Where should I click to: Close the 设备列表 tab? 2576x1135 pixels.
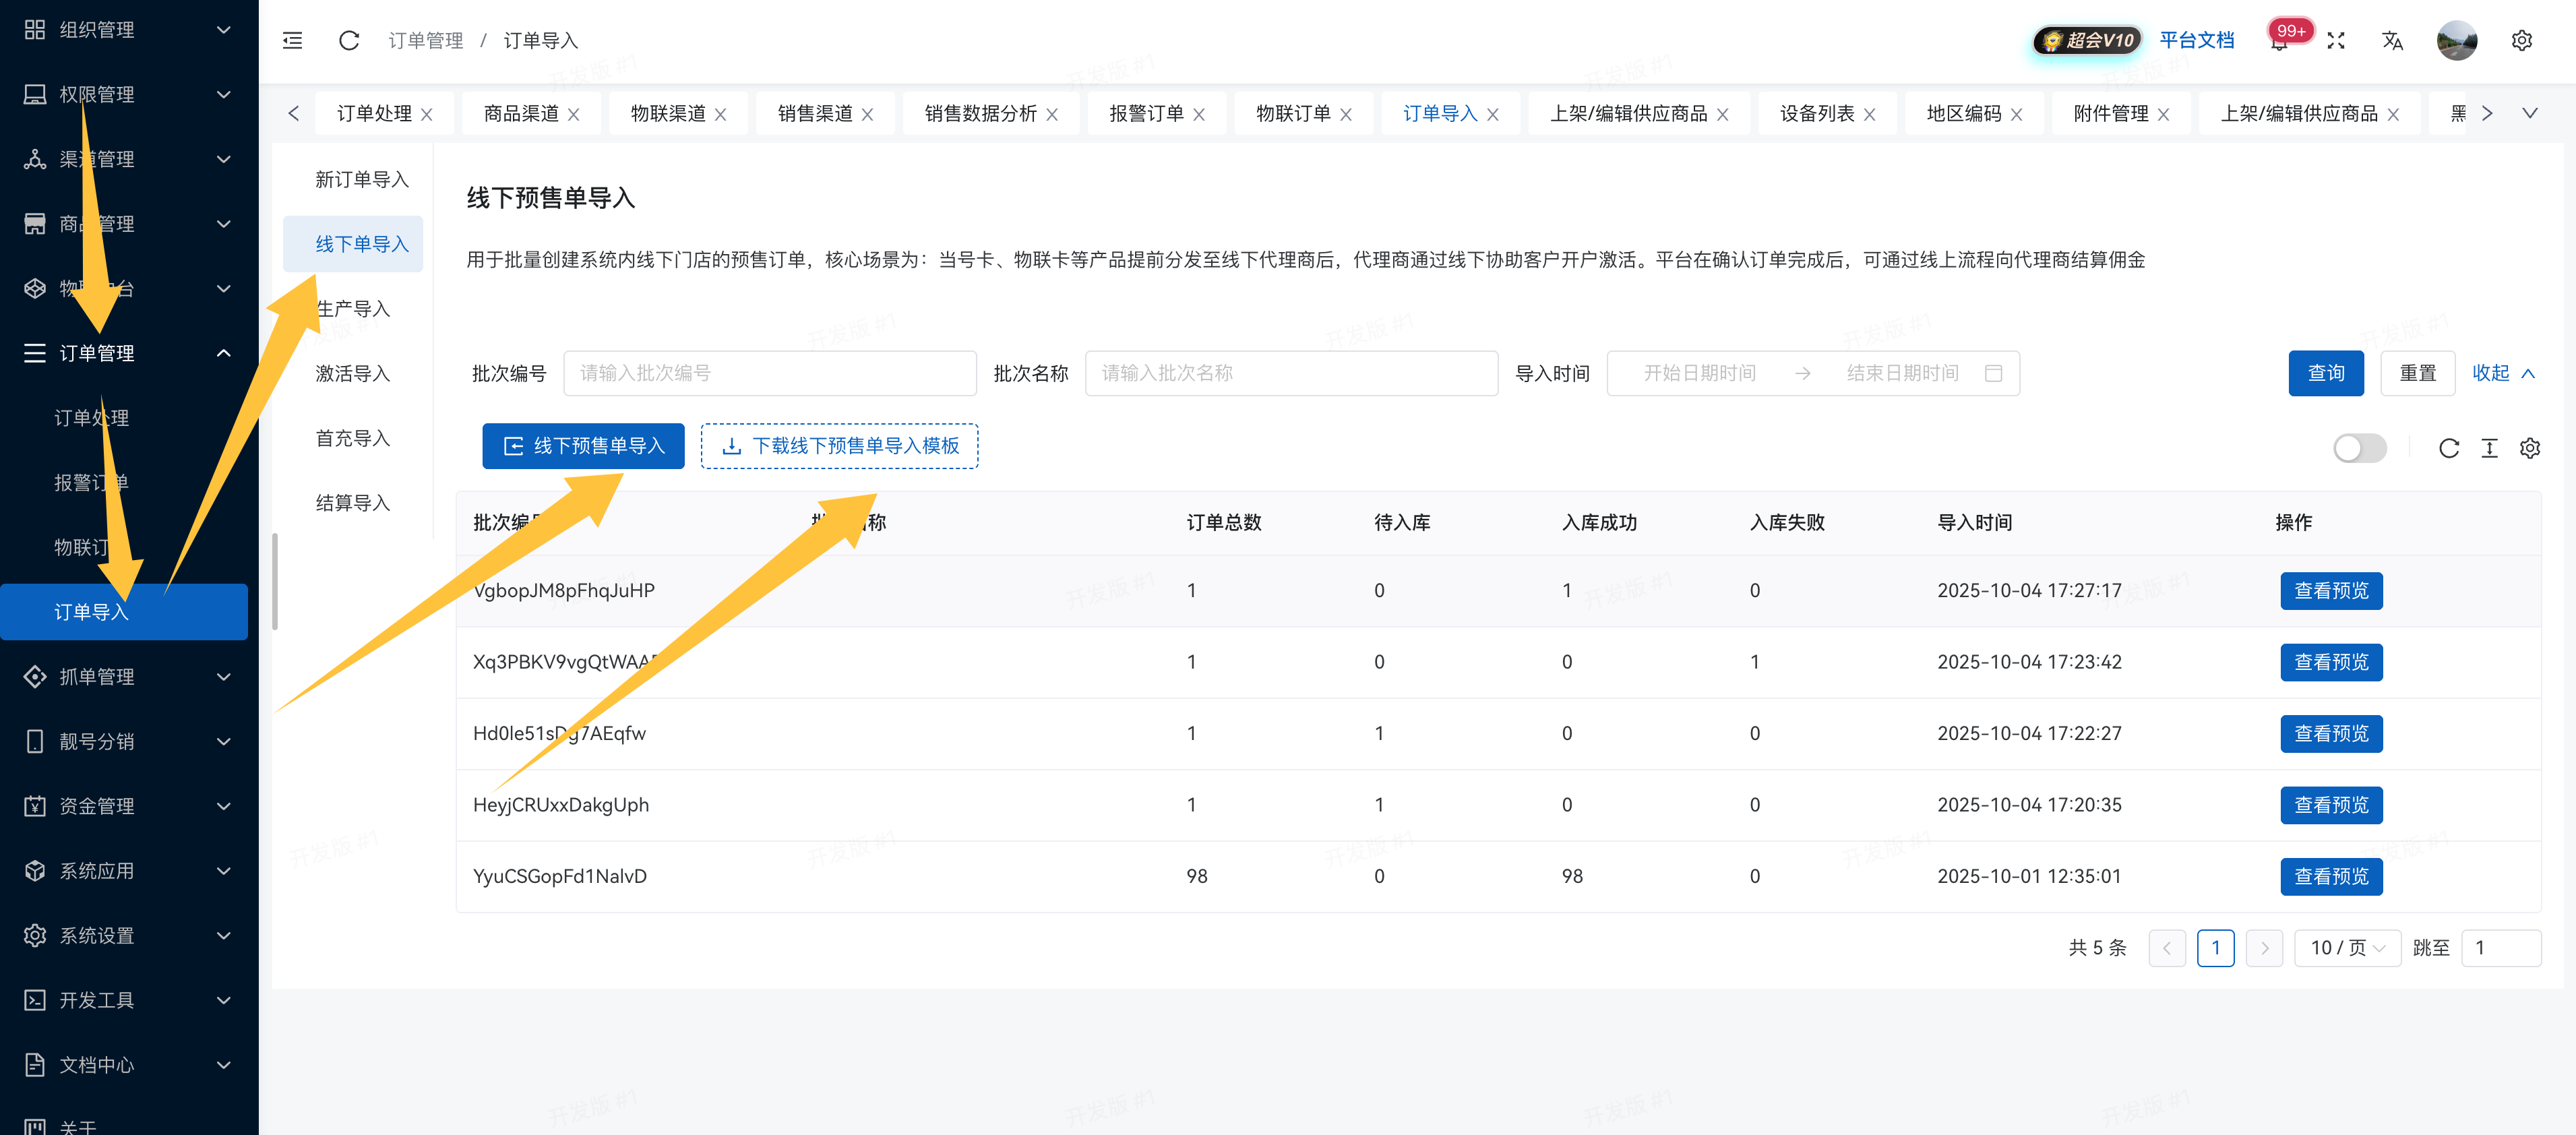tap(1869, 114)
